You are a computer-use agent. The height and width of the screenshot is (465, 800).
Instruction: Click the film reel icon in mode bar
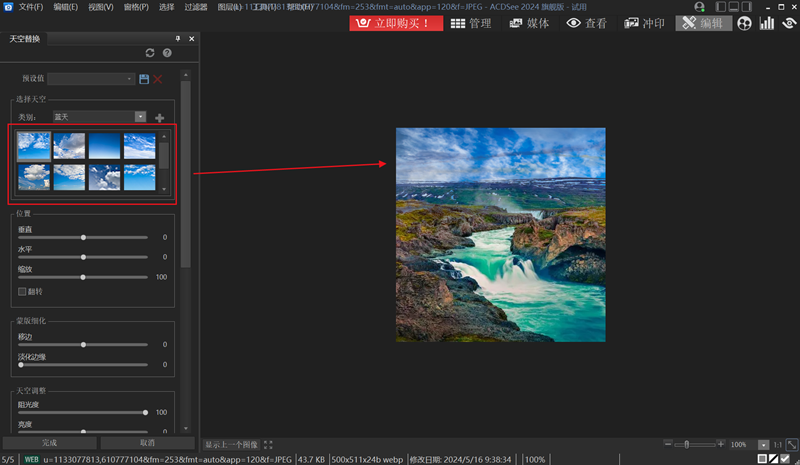(x=744, y=23)
